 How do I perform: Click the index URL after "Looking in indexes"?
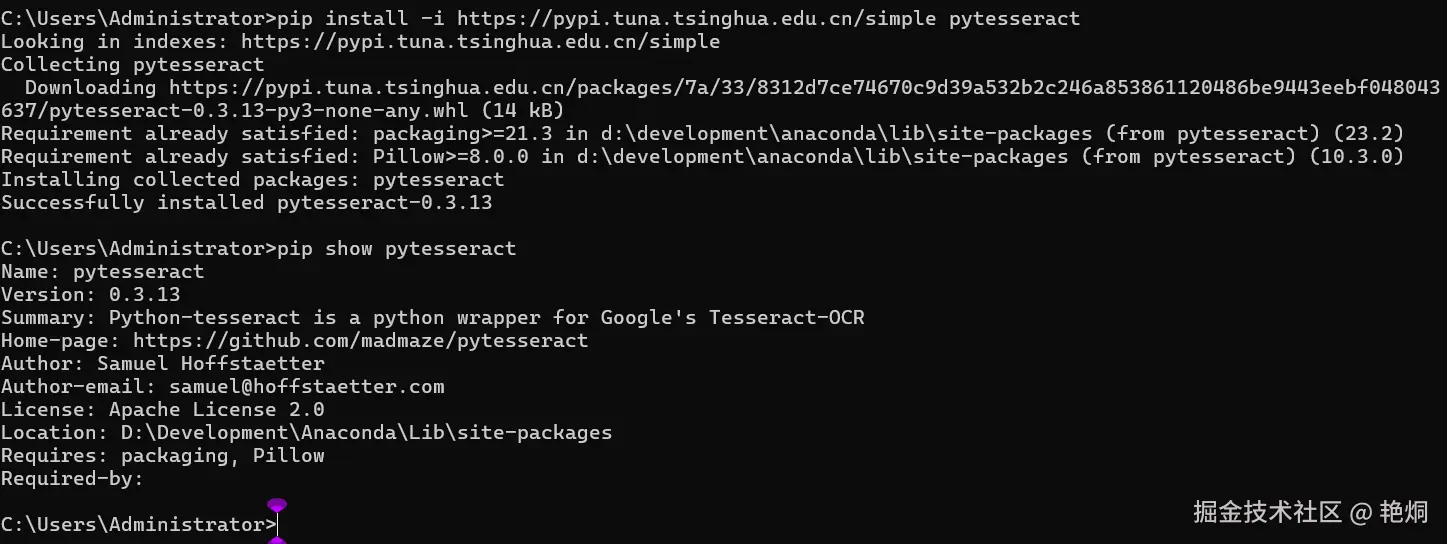[480, 41]
